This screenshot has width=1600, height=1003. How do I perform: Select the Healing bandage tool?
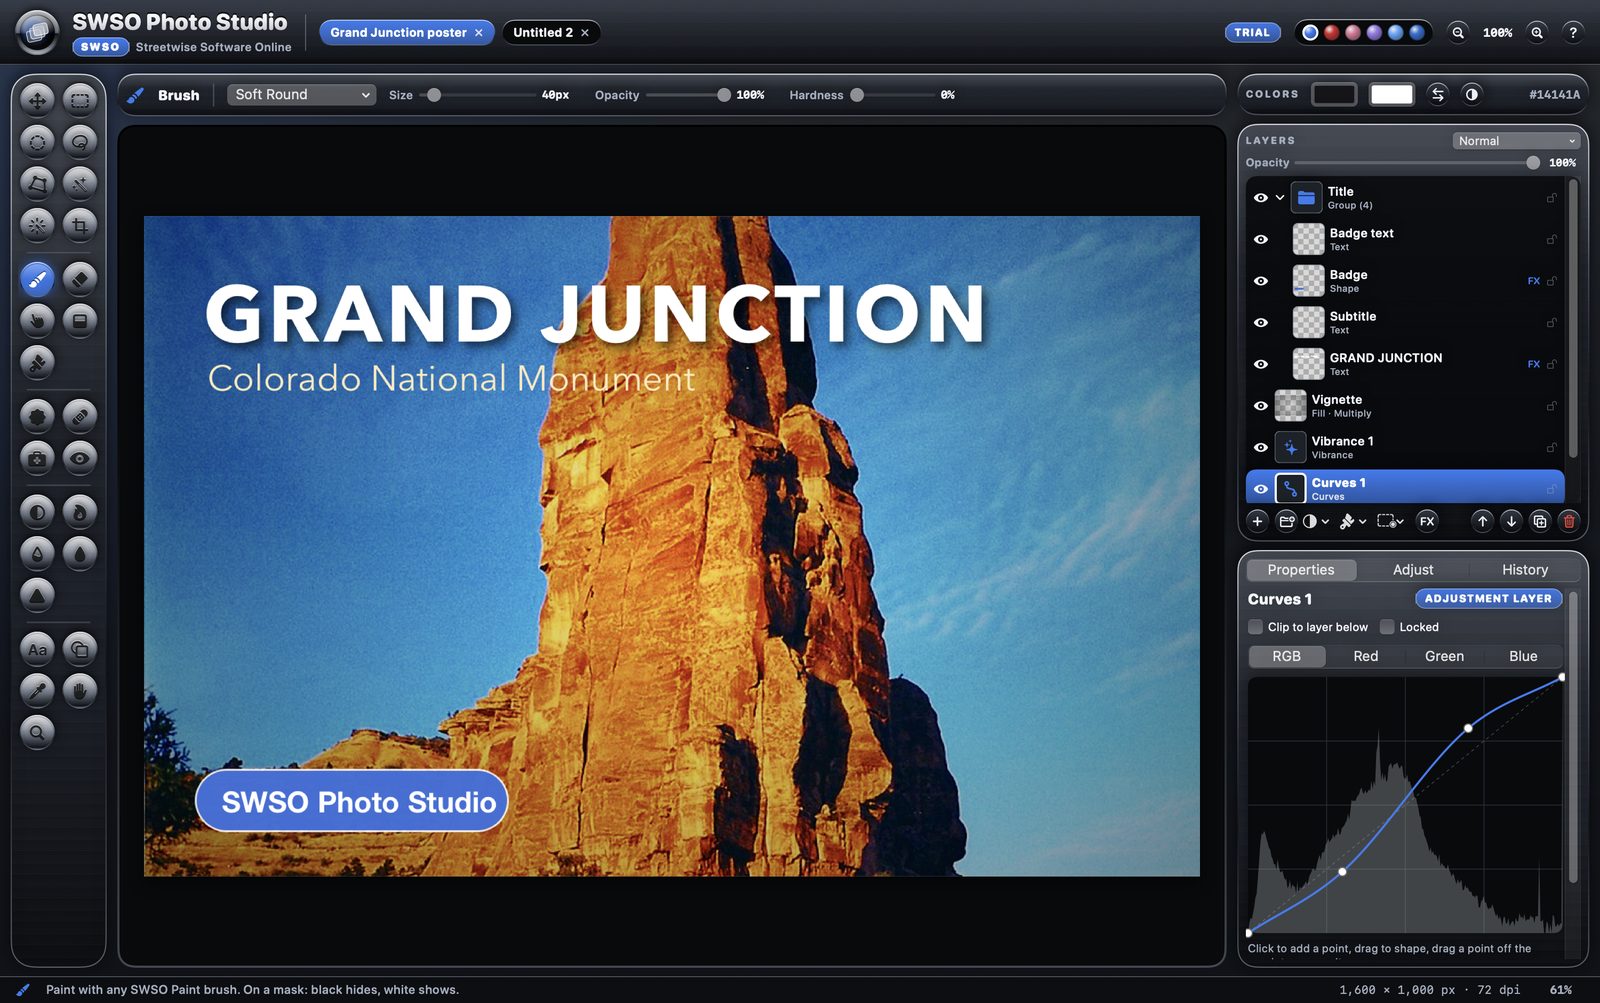[80, 415]
